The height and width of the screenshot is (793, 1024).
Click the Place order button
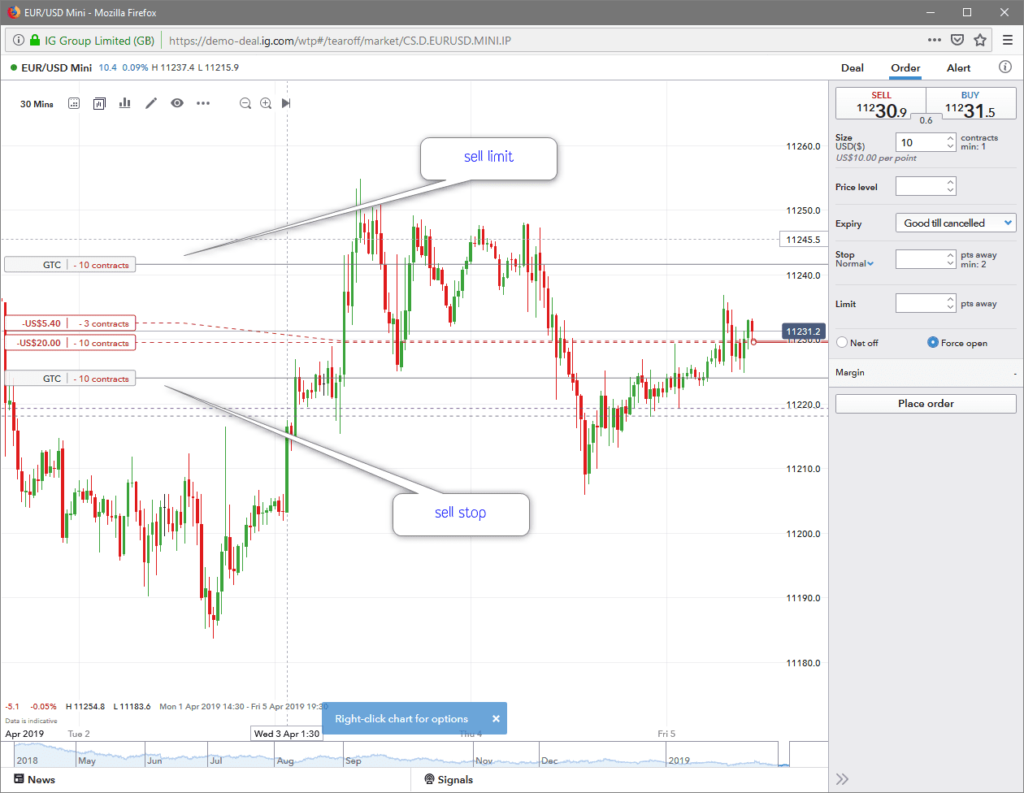point(925,403)
